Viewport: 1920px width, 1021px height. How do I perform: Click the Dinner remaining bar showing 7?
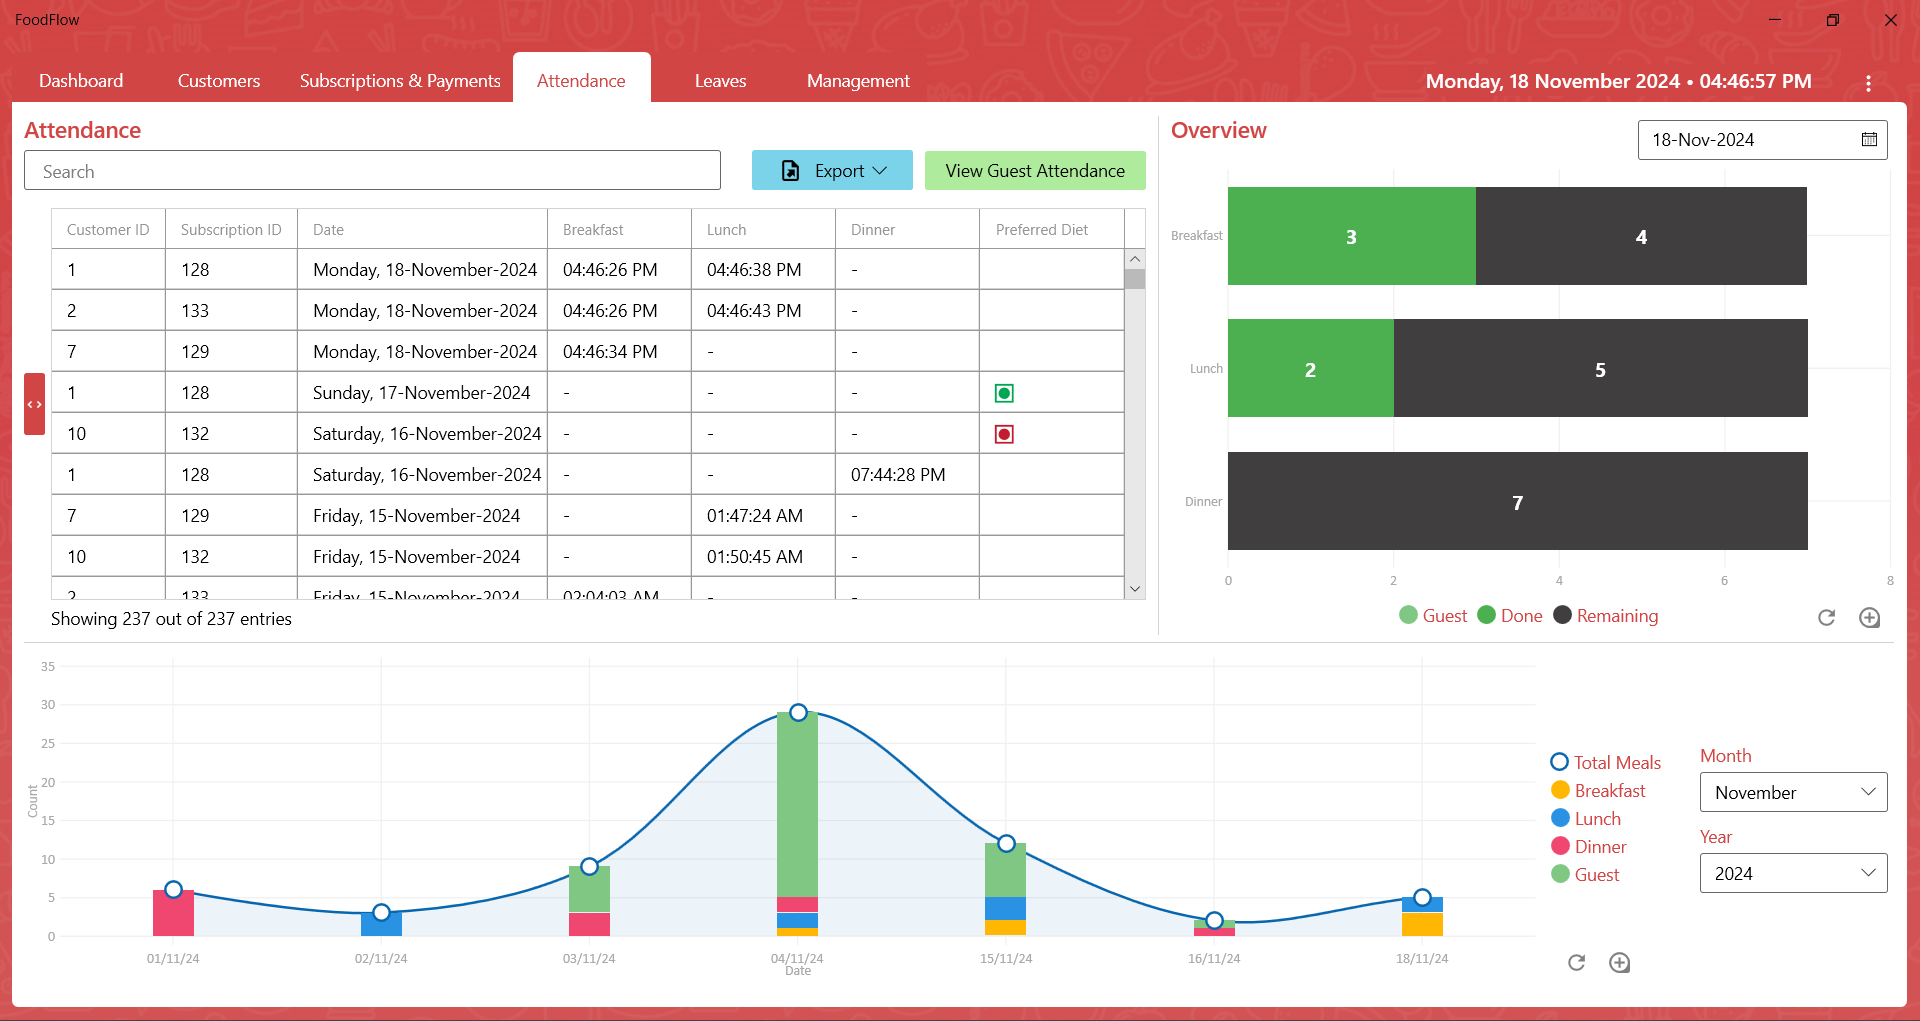point(1518,501)
